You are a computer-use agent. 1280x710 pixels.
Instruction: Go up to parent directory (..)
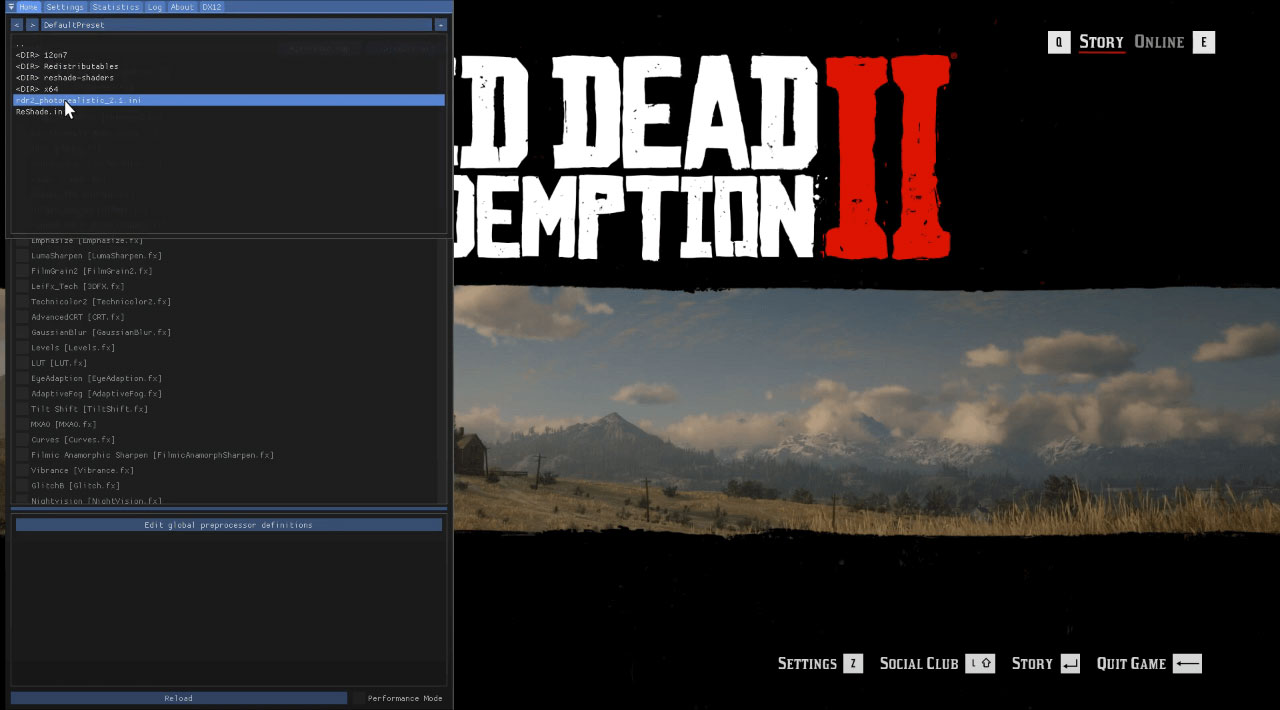[x=20, y=44]
